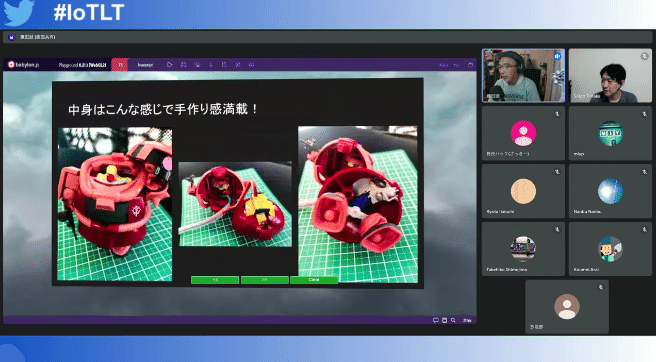Click the muted mic icon on the pink avatar's tile
Image resolution: width=656 pixels, height=362 pixels.
pyautogui.click(x=557, y=113)
